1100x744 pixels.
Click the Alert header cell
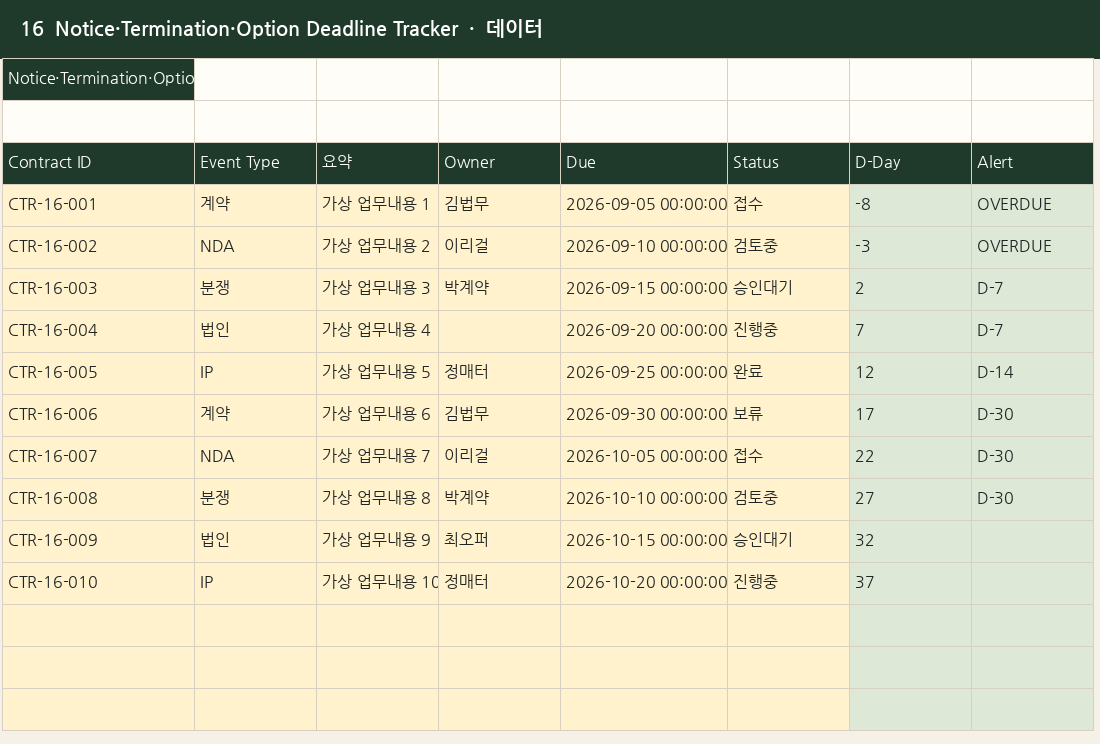tap(1033, 163)
